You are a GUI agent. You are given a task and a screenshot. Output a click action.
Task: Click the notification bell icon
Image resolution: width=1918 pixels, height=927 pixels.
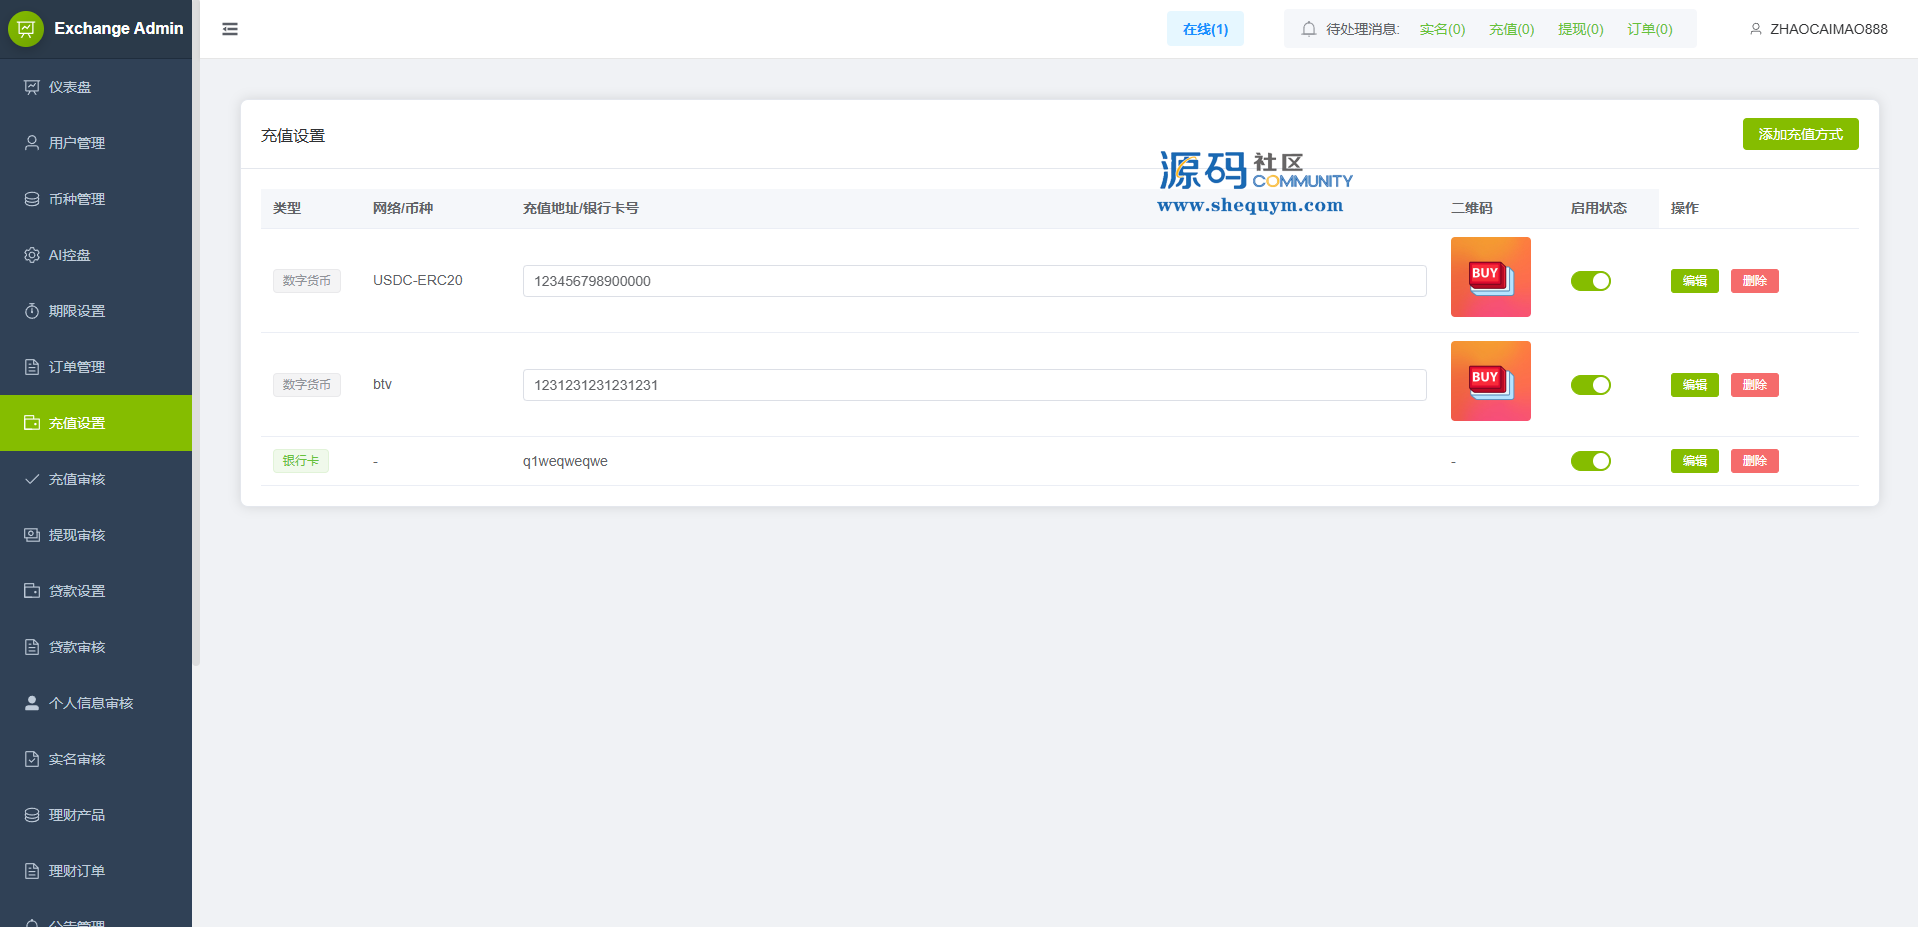click(x=1308, y=29)
